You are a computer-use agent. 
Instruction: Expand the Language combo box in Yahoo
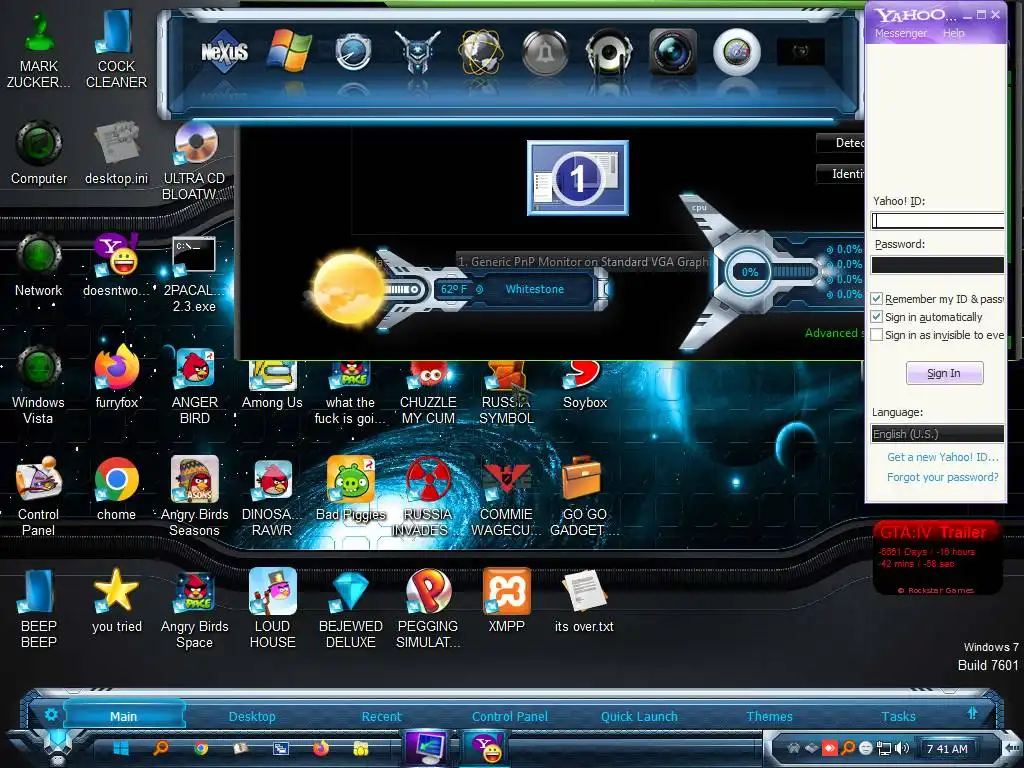point(937,434)
